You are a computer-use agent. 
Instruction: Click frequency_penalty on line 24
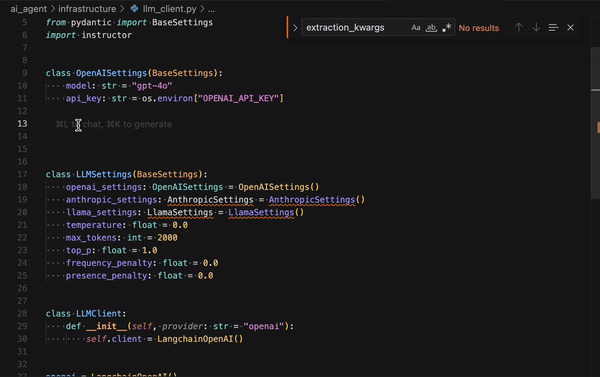(109, 263)
